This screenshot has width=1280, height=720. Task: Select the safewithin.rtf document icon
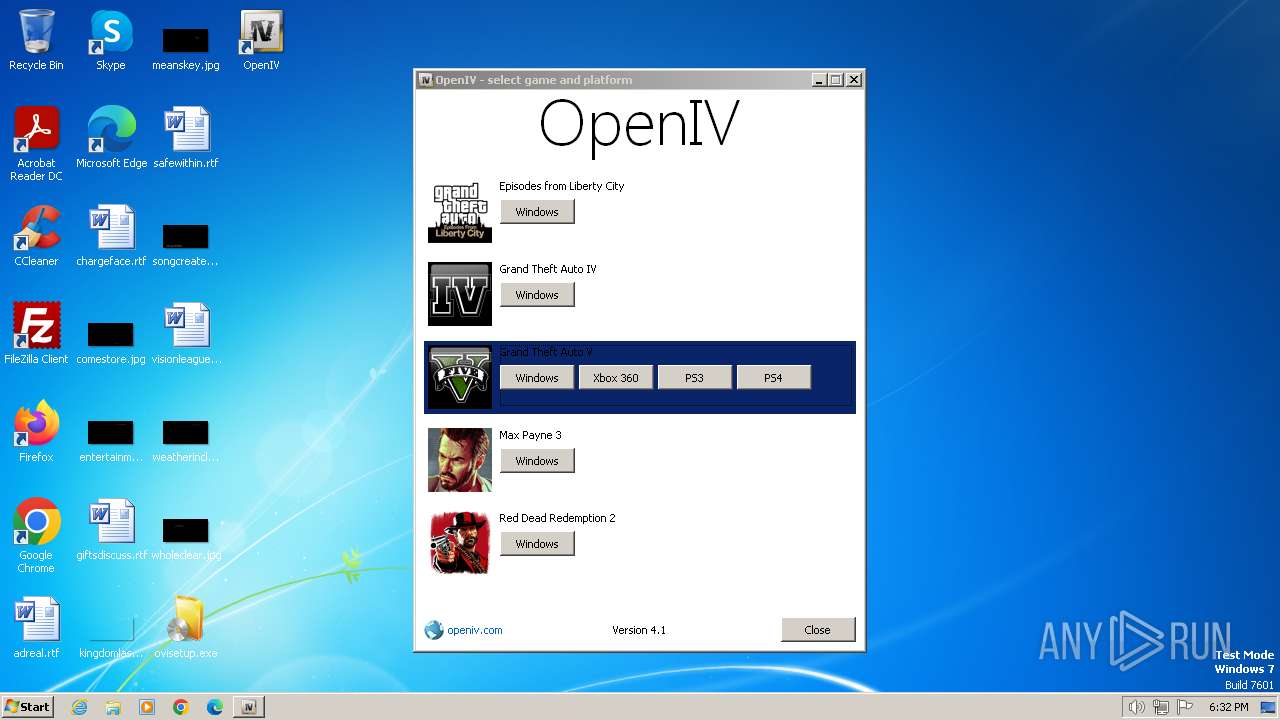click(186, 137)
